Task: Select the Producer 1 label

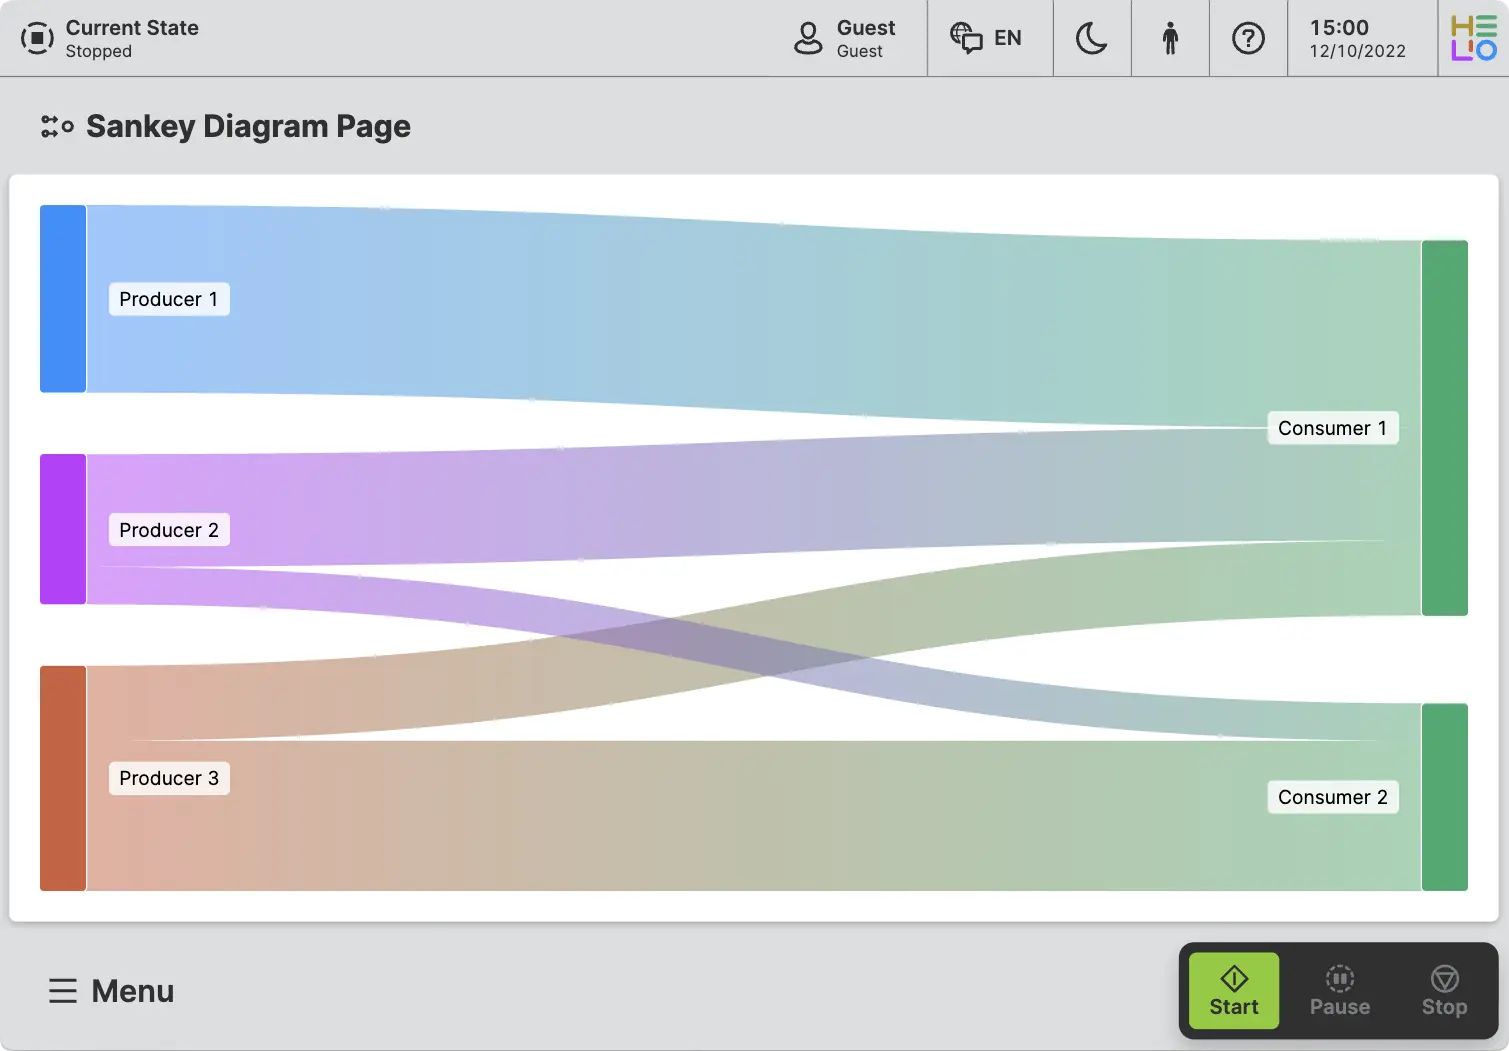Action: point(169,299)
